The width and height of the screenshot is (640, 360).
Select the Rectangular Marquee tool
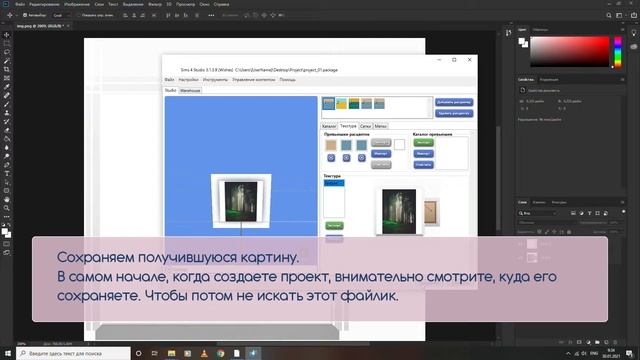point(7,43)
